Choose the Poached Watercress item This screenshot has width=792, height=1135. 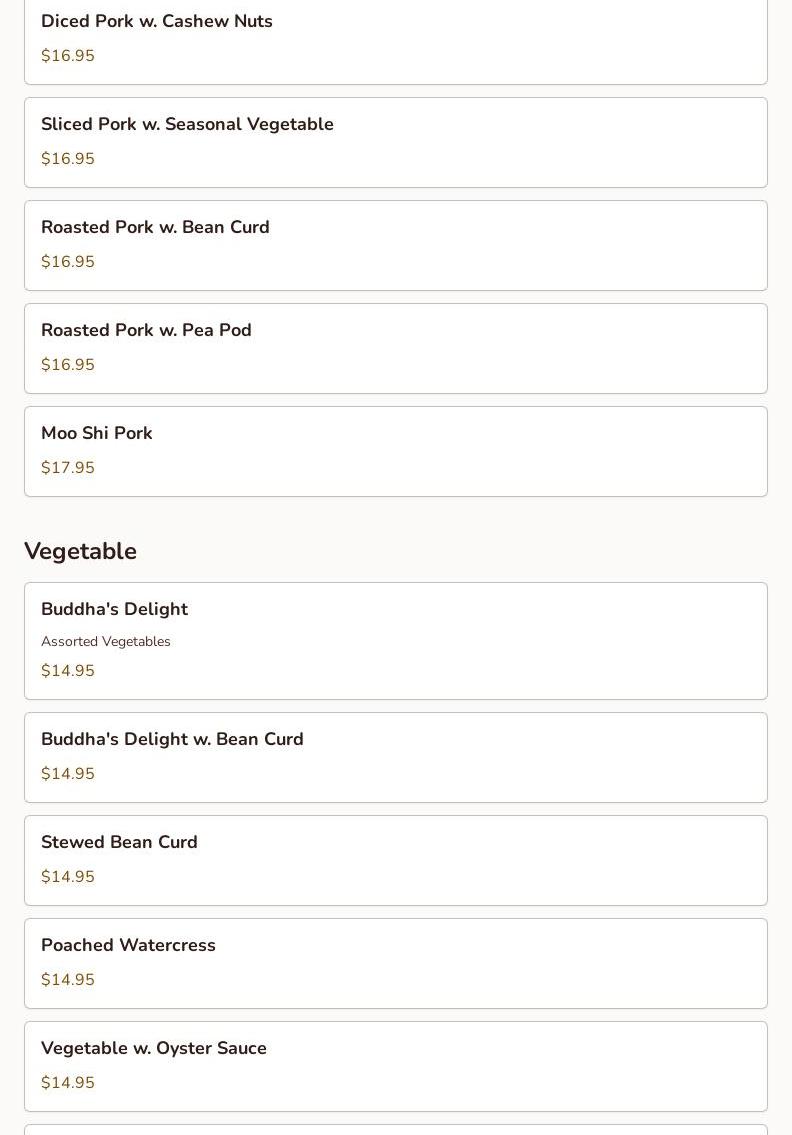click(x=128, y=946)
